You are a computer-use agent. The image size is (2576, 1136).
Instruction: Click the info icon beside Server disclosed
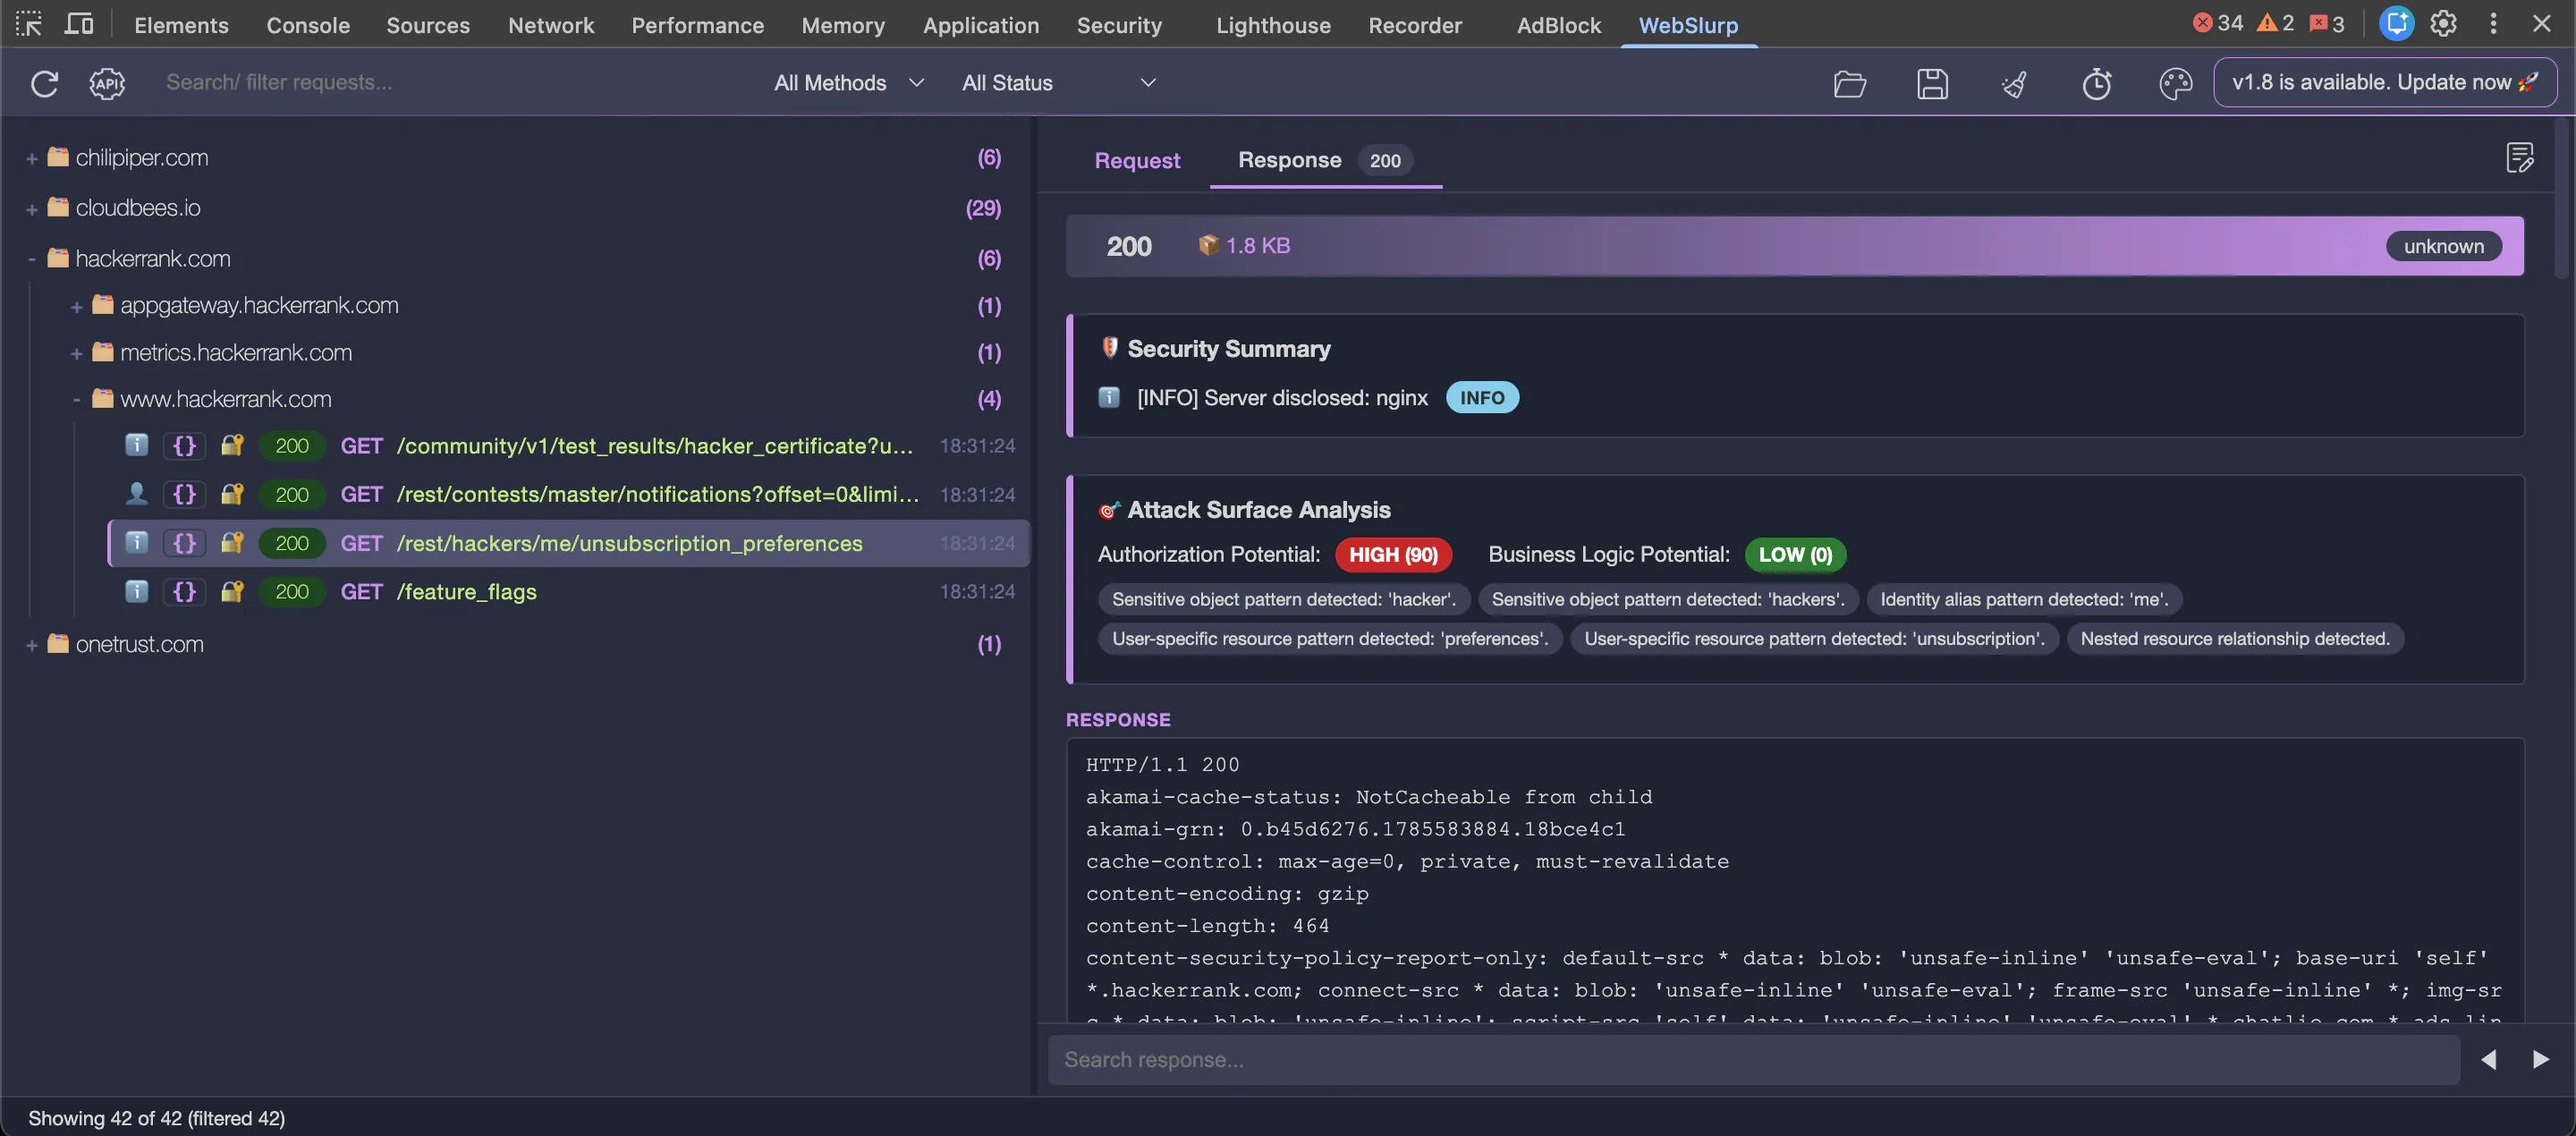click(x=1109, y=398)
